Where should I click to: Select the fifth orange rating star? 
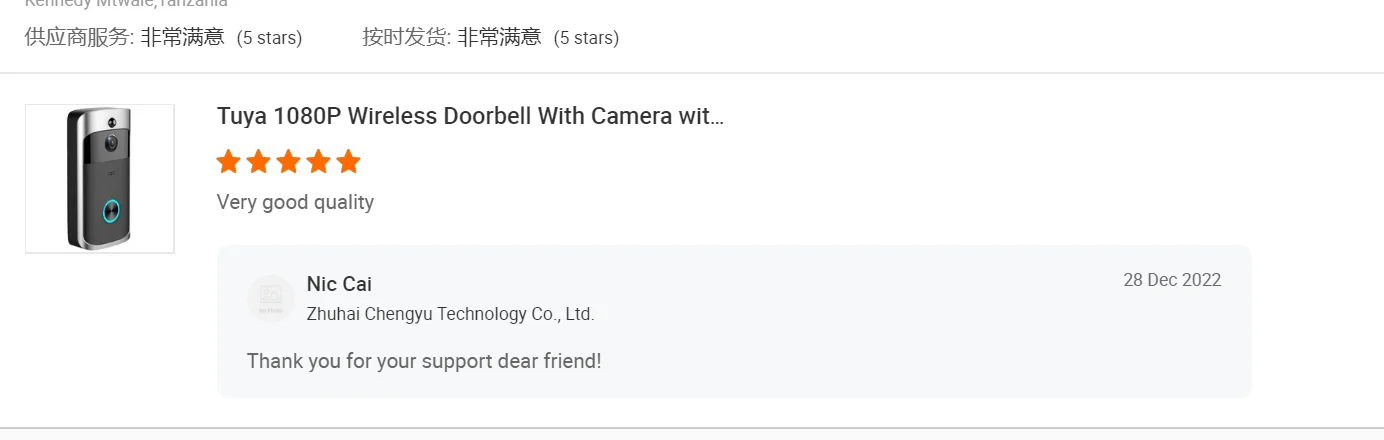[x=348, y=162]
